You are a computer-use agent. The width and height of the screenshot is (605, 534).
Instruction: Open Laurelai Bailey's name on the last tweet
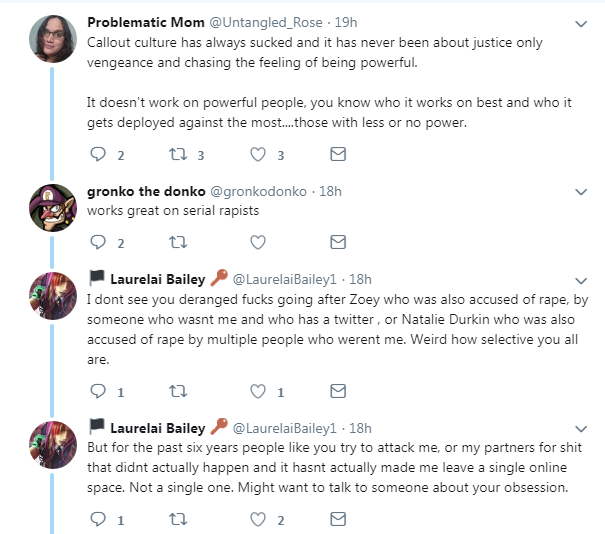pos(158,428)
